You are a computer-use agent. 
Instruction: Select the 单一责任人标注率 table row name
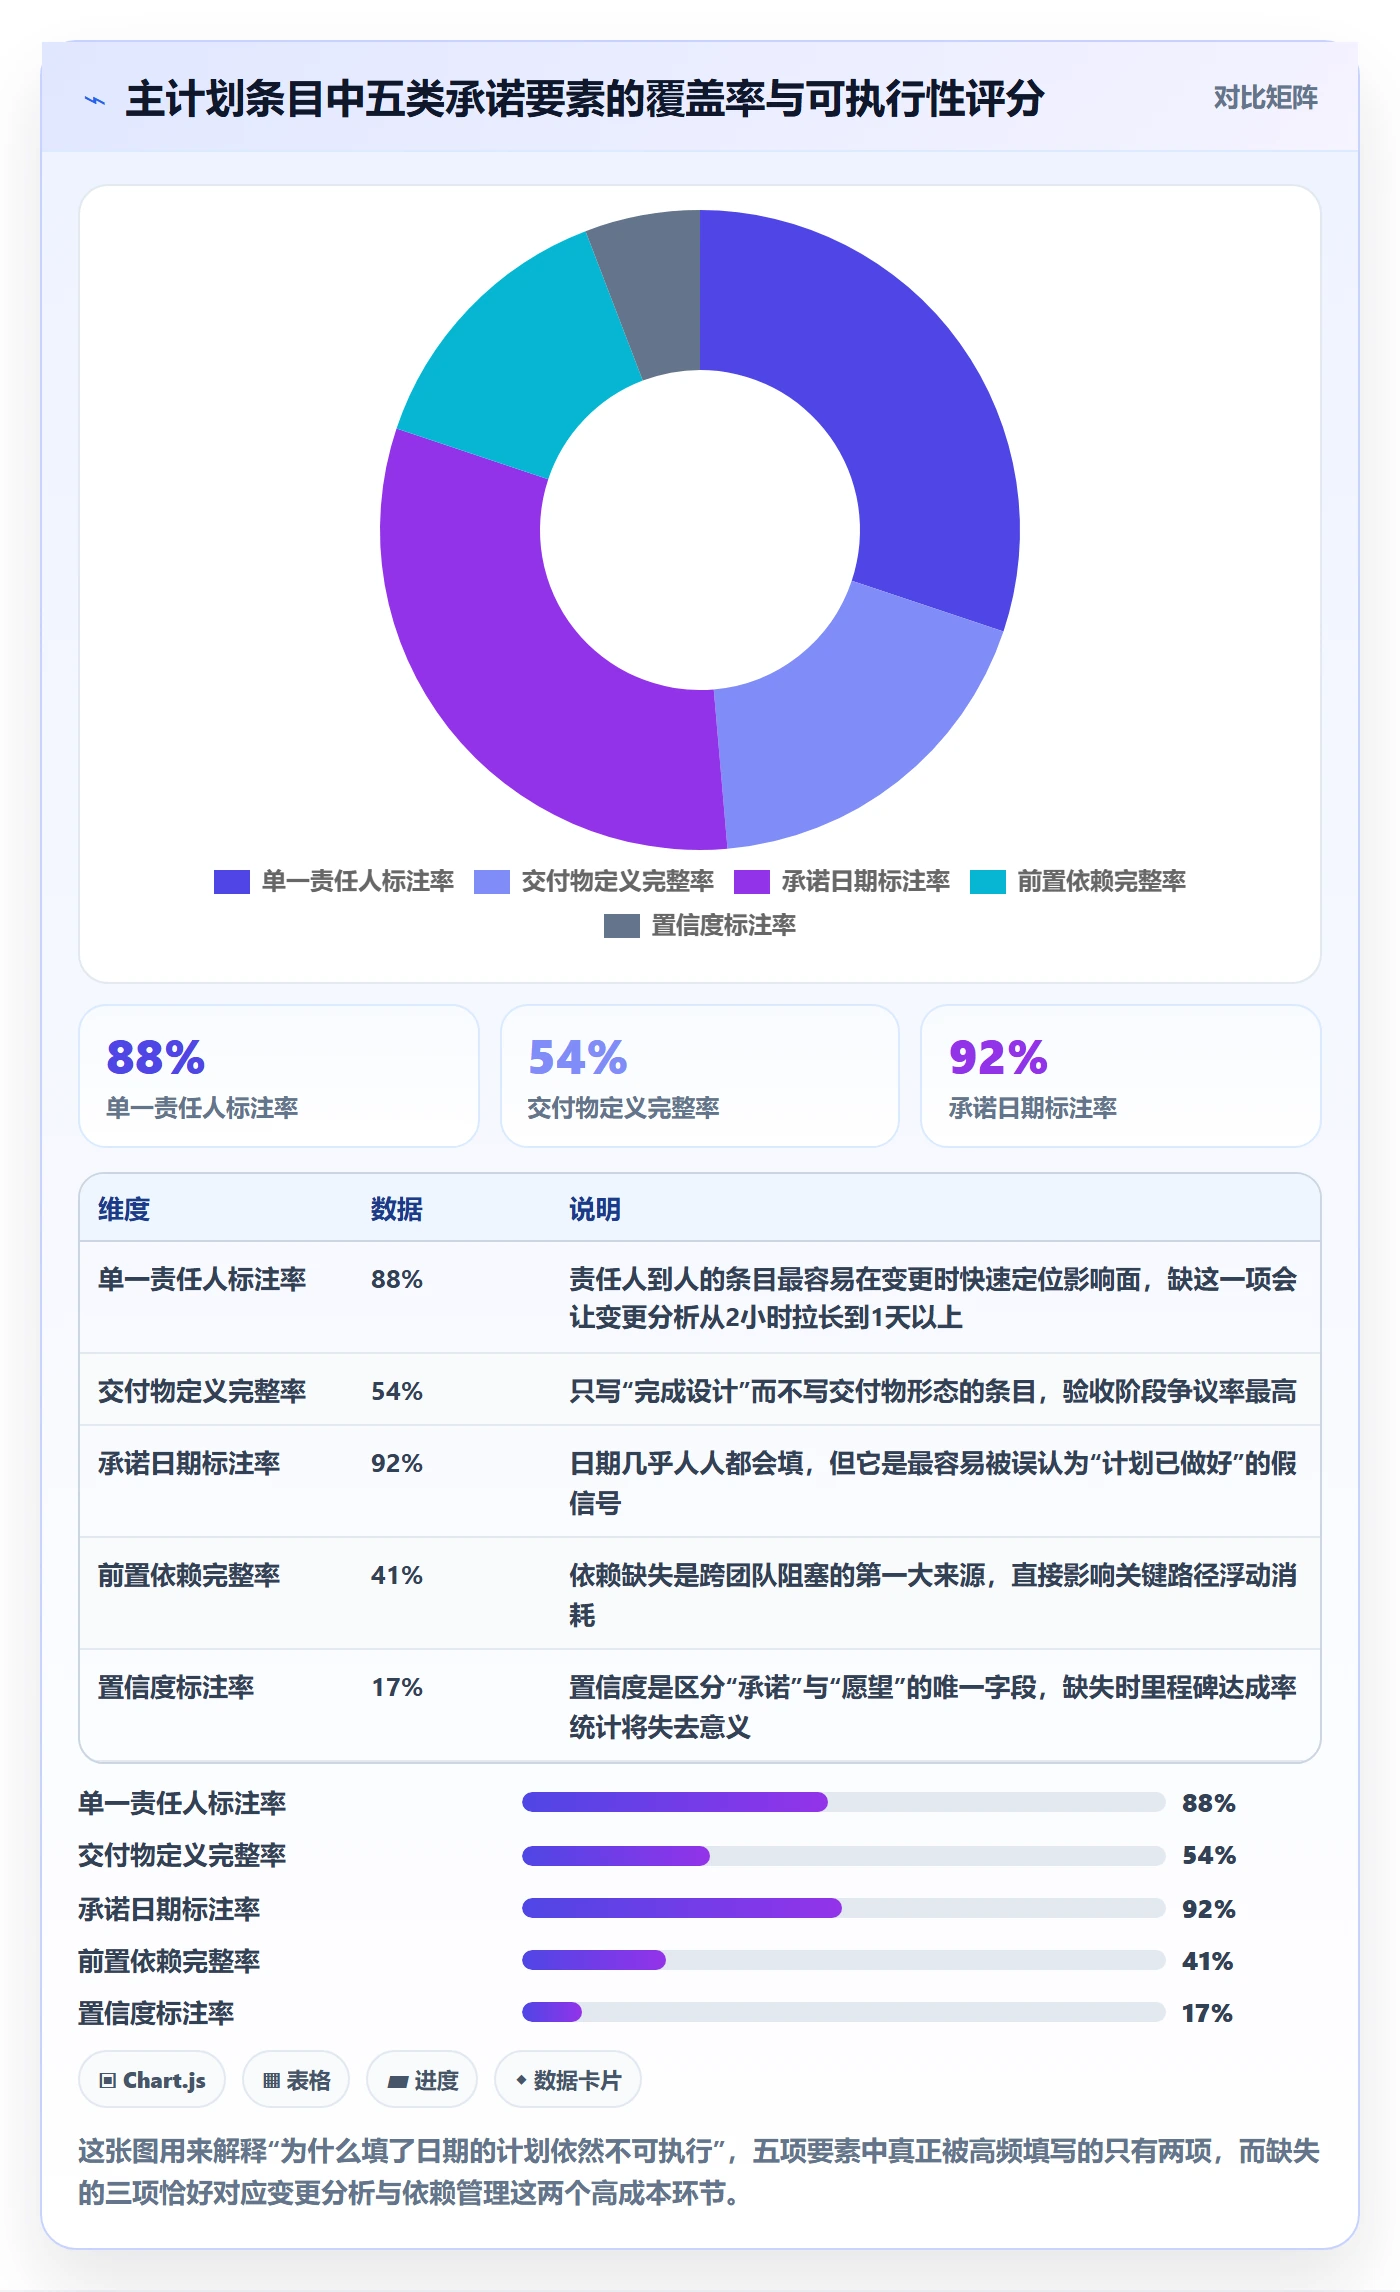[202, 1279]
